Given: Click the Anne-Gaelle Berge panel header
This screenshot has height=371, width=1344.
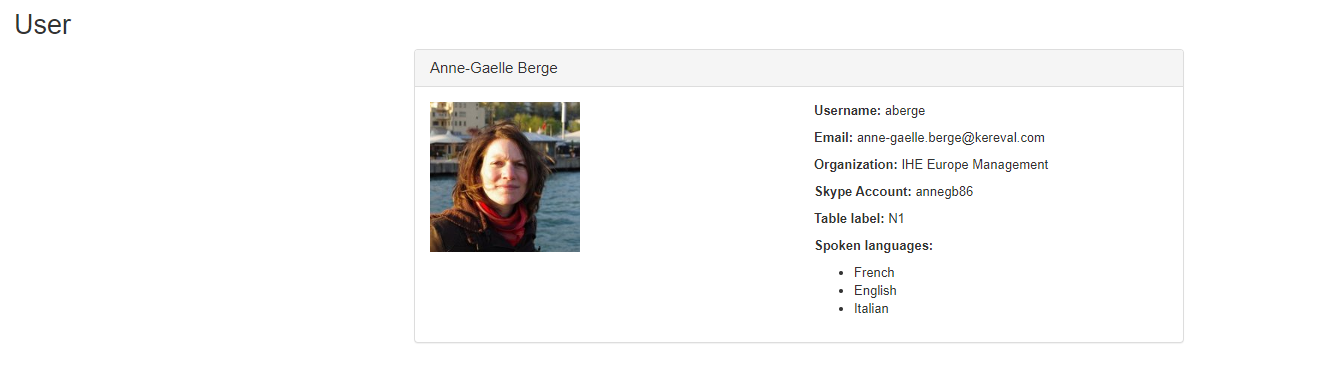Looking at the screenshot, I should point(799,68).
